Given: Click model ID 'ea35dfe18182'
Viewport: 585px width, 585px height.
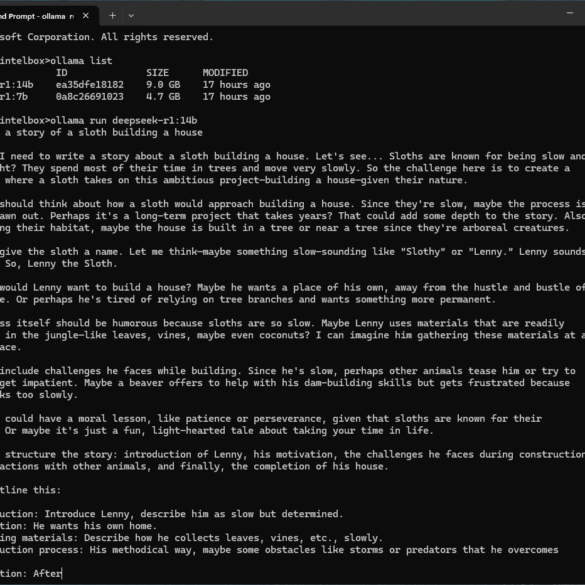Looking at the screenshot, I should coord(90,85).
